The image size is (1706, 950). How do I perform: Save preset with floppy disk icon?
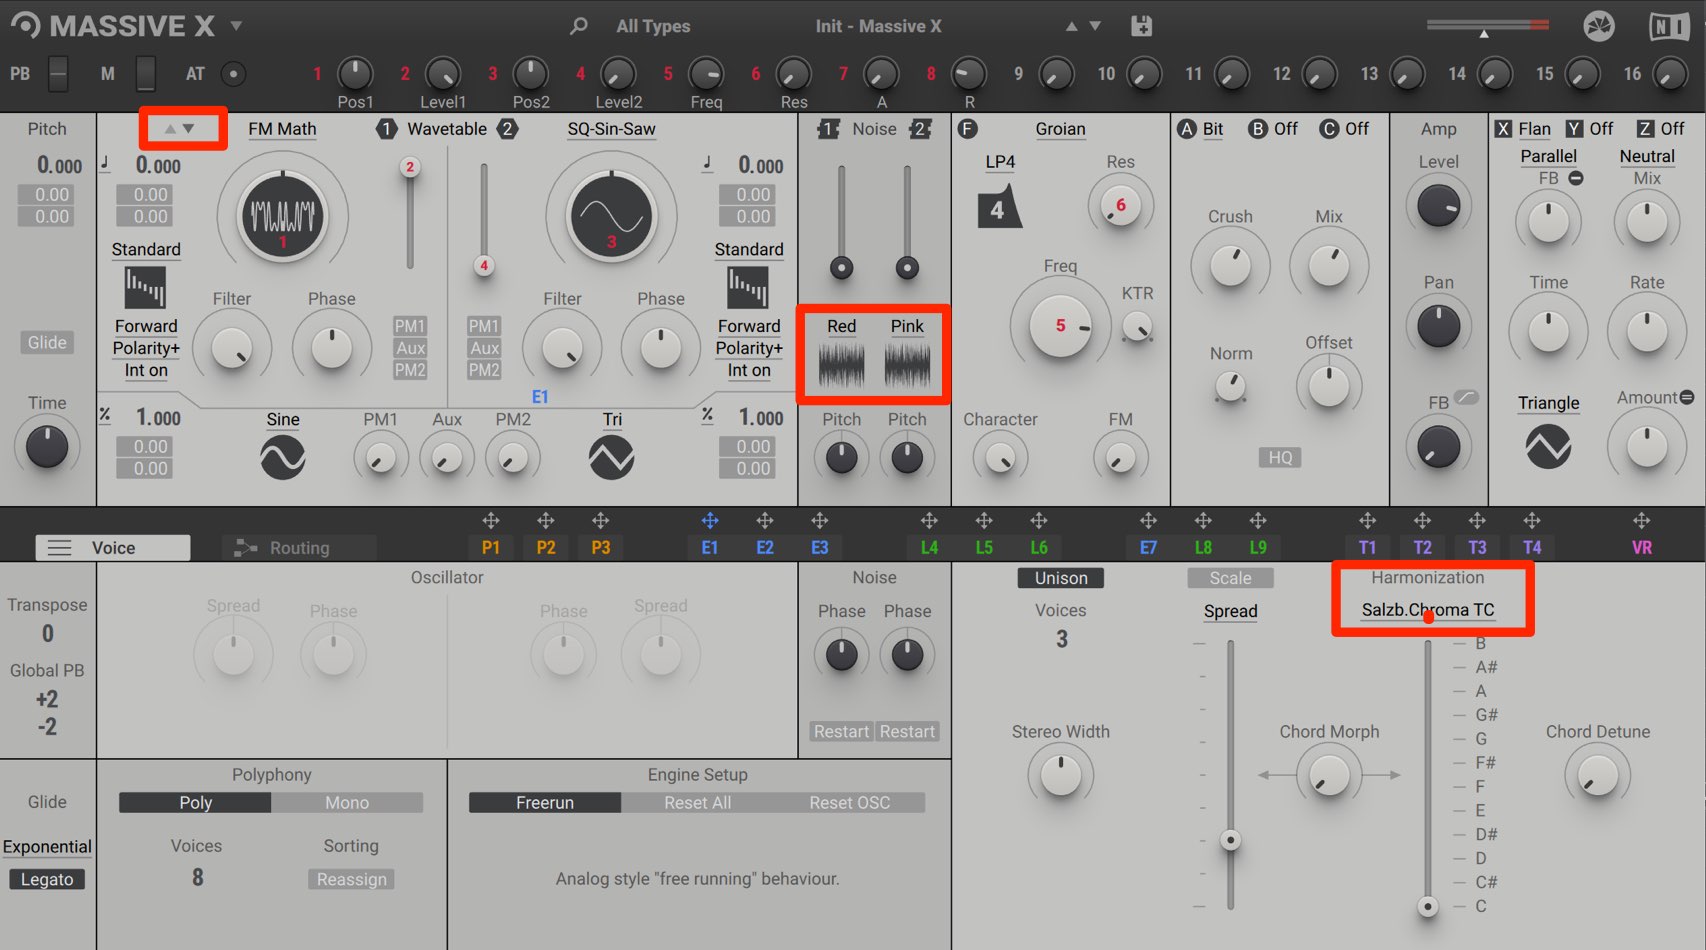pyautogui.click(x=1141, y=26)
